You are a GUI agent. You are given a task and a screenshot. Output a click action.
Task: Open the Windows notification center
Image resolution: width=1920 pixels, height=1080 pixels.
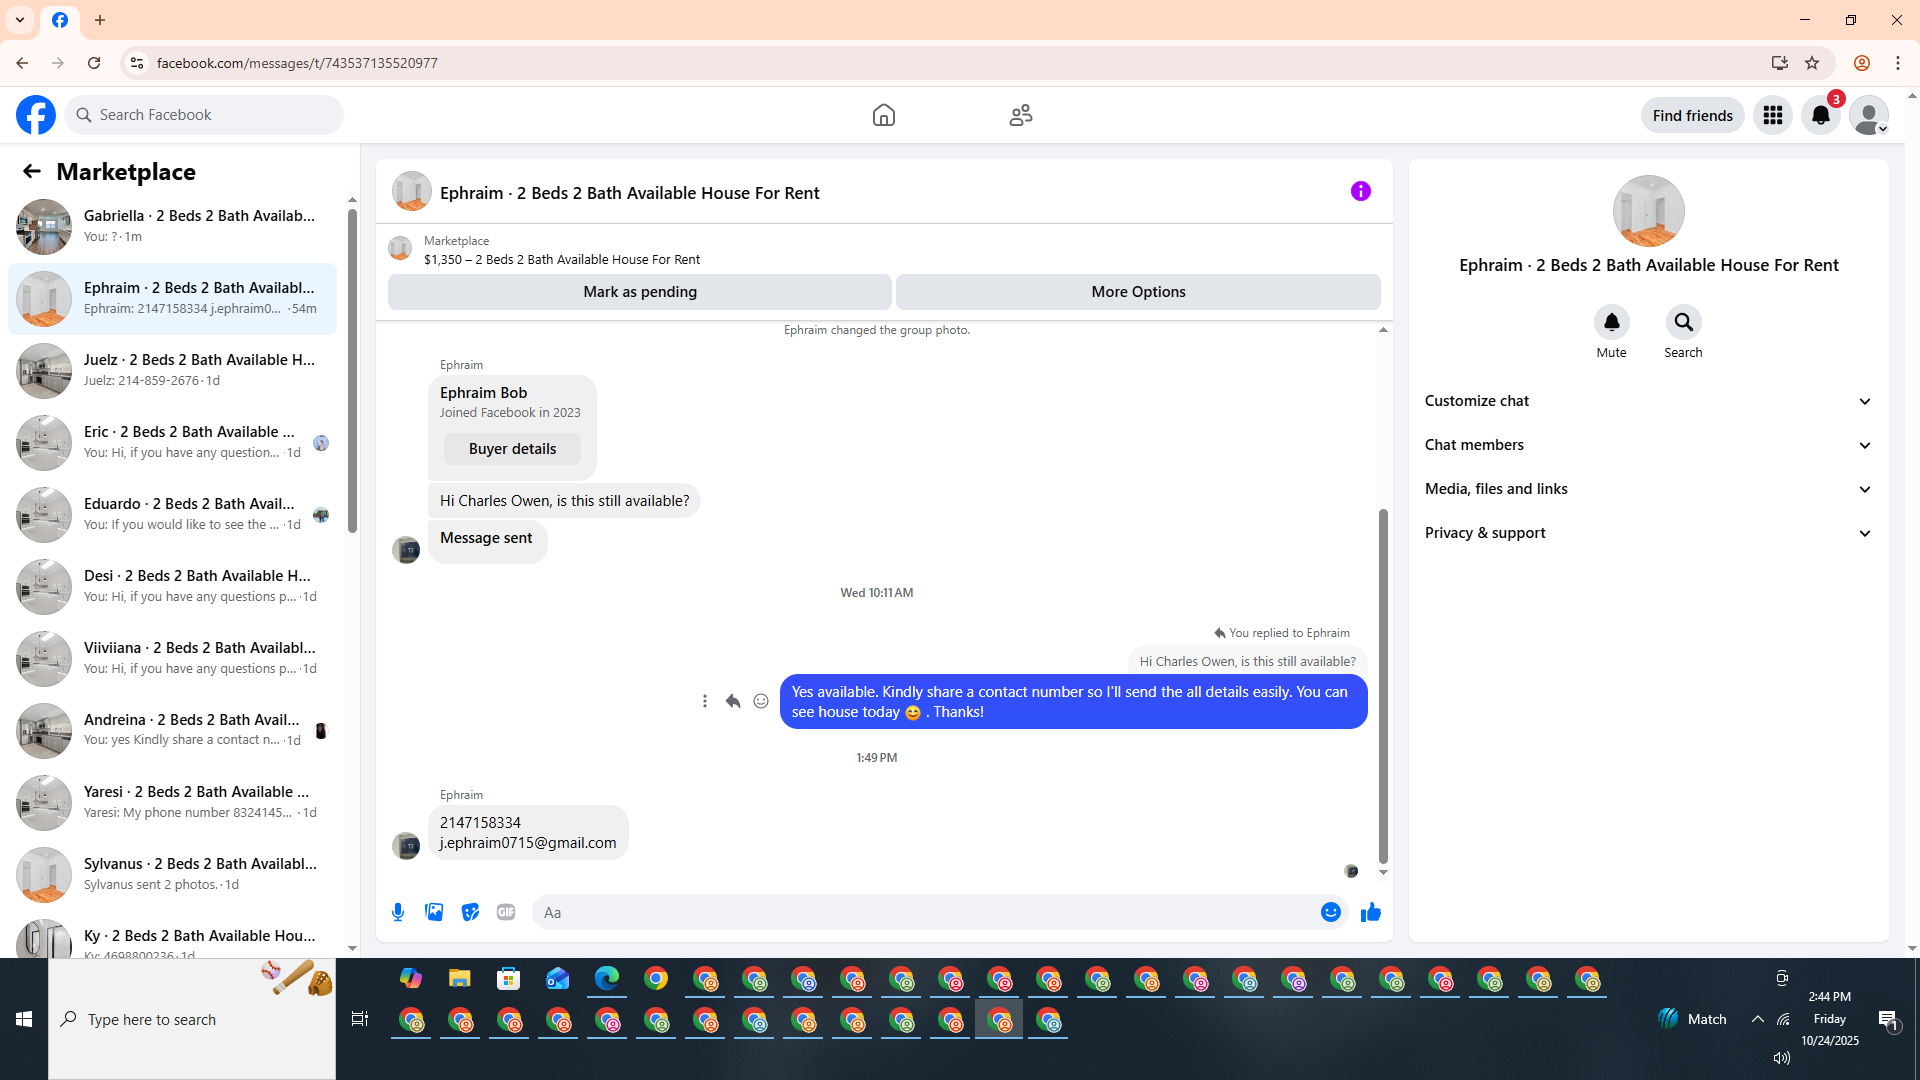[1888, 1019]
